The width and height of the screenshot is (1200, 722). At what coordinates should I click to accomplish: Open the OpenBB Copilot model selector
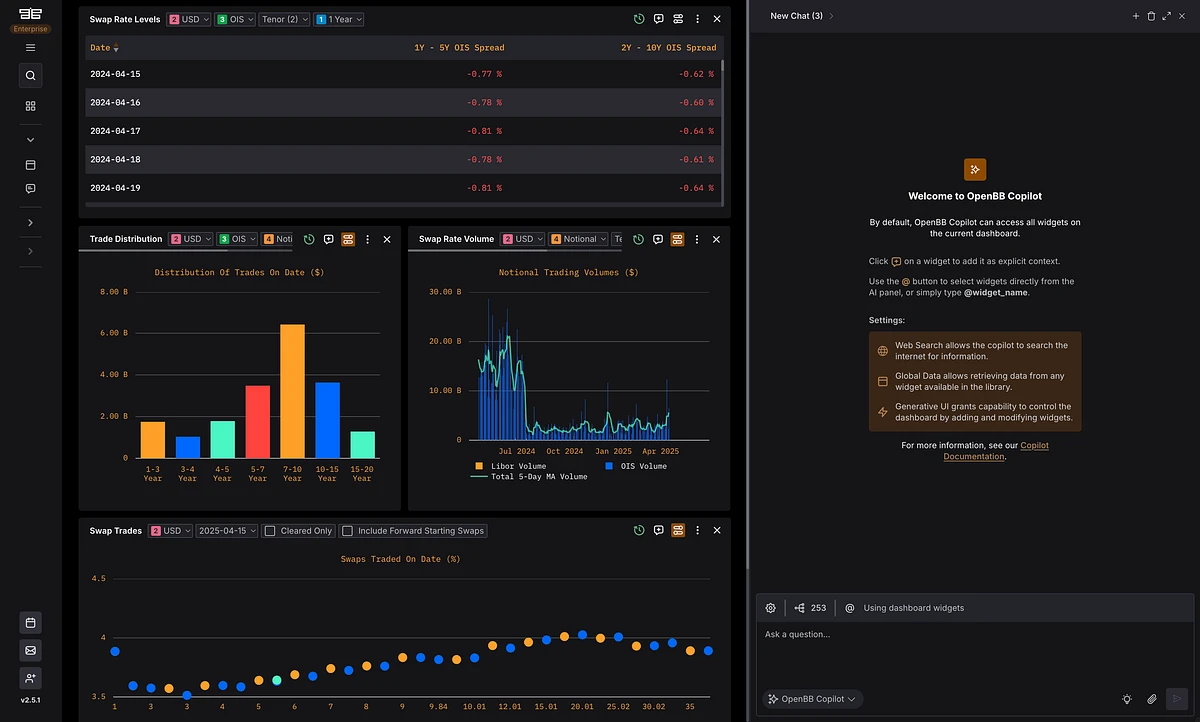pos(812,699)
